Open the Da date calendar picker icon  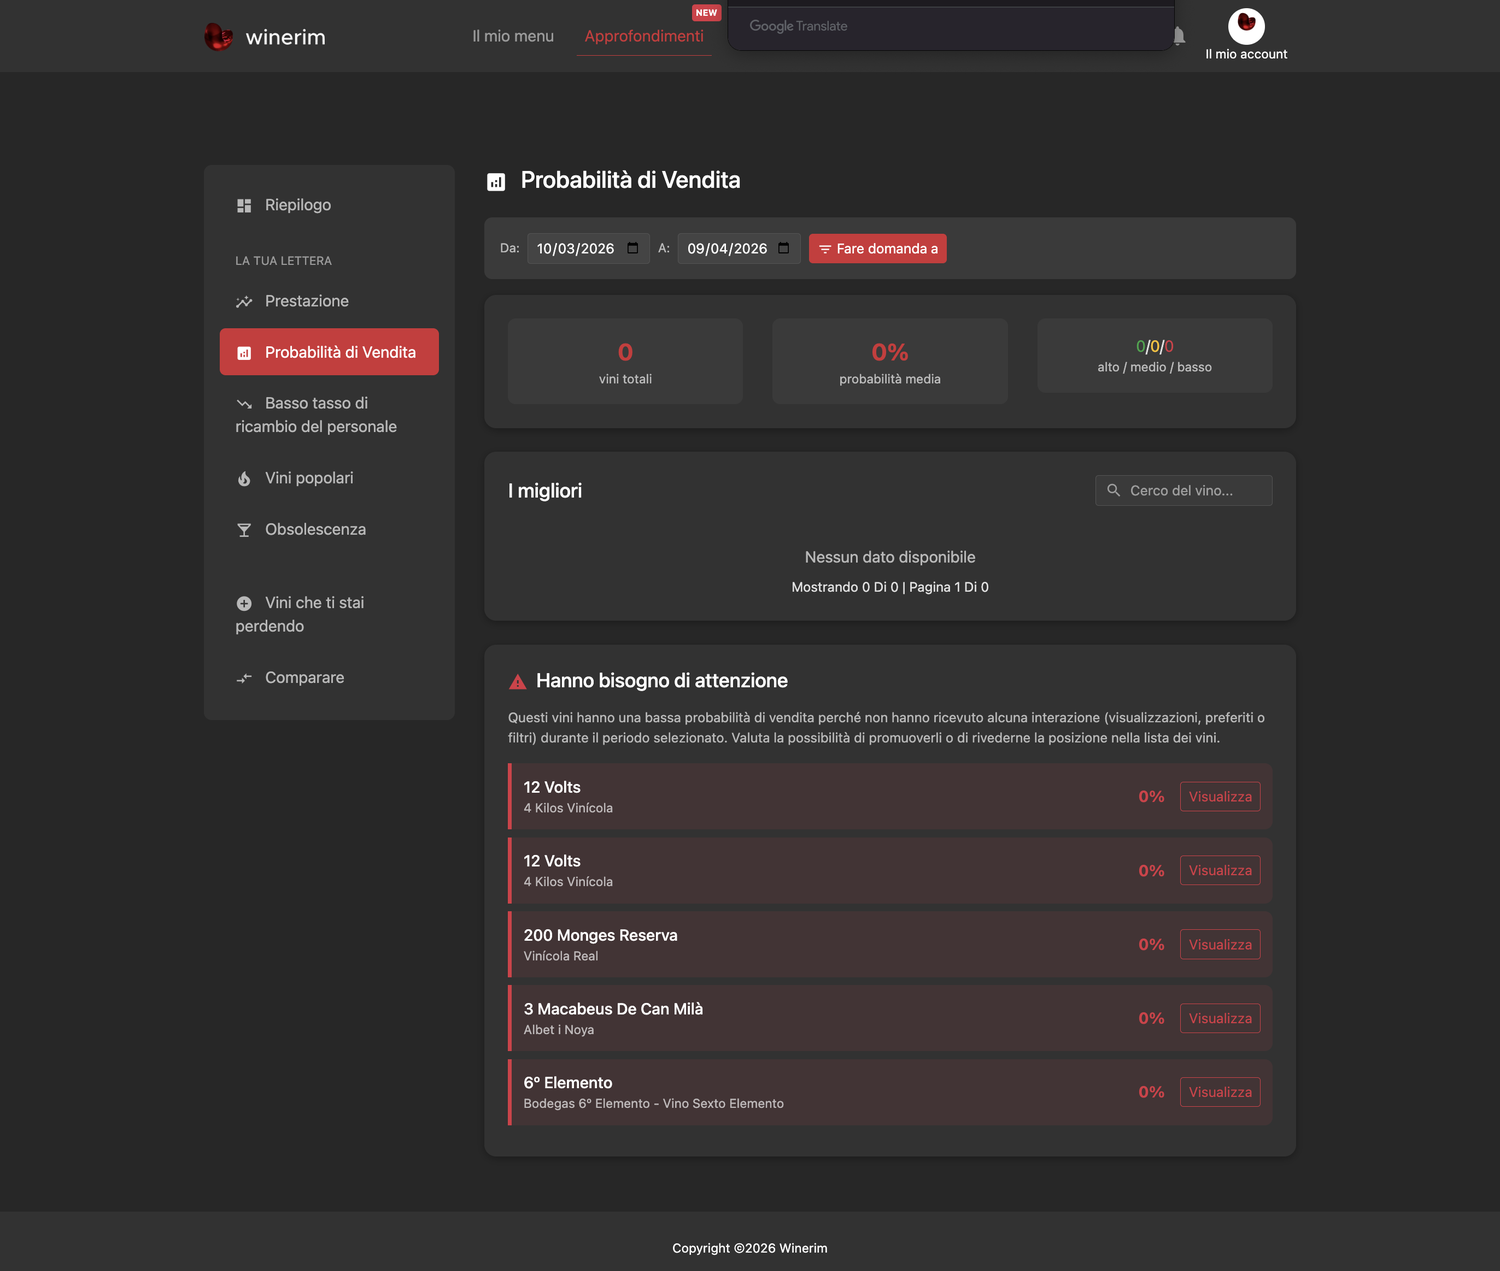[633, 248]
